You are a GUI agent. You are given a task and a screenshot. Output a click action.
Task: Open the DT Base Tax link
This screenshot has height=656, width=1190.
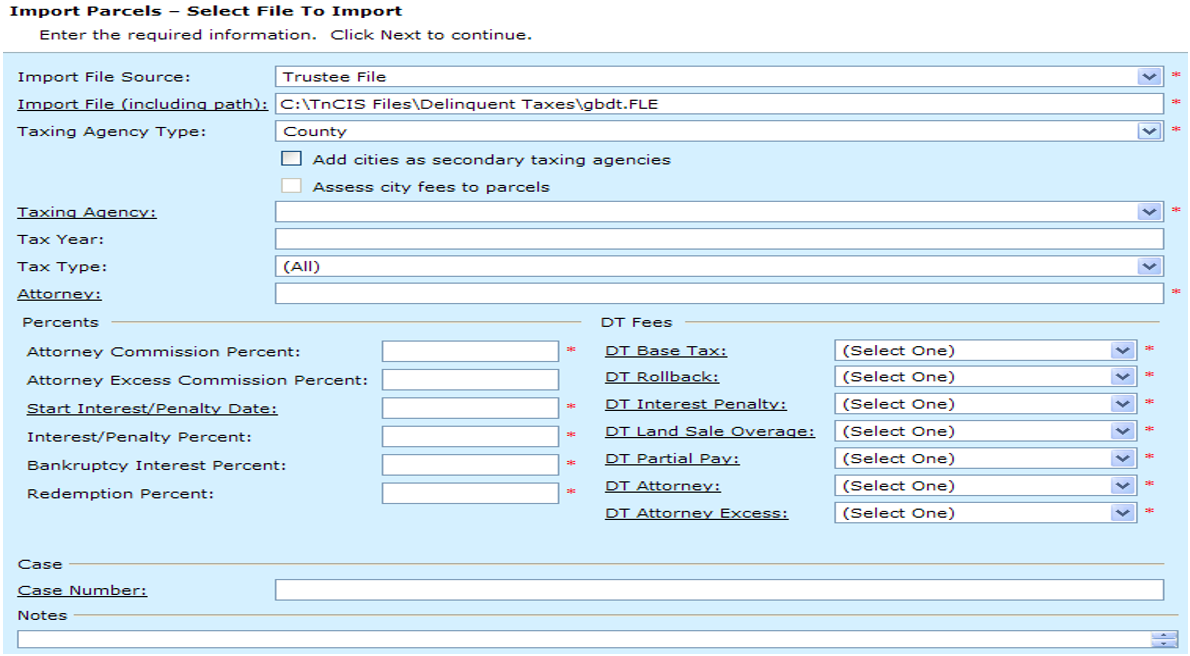(666, 351)
